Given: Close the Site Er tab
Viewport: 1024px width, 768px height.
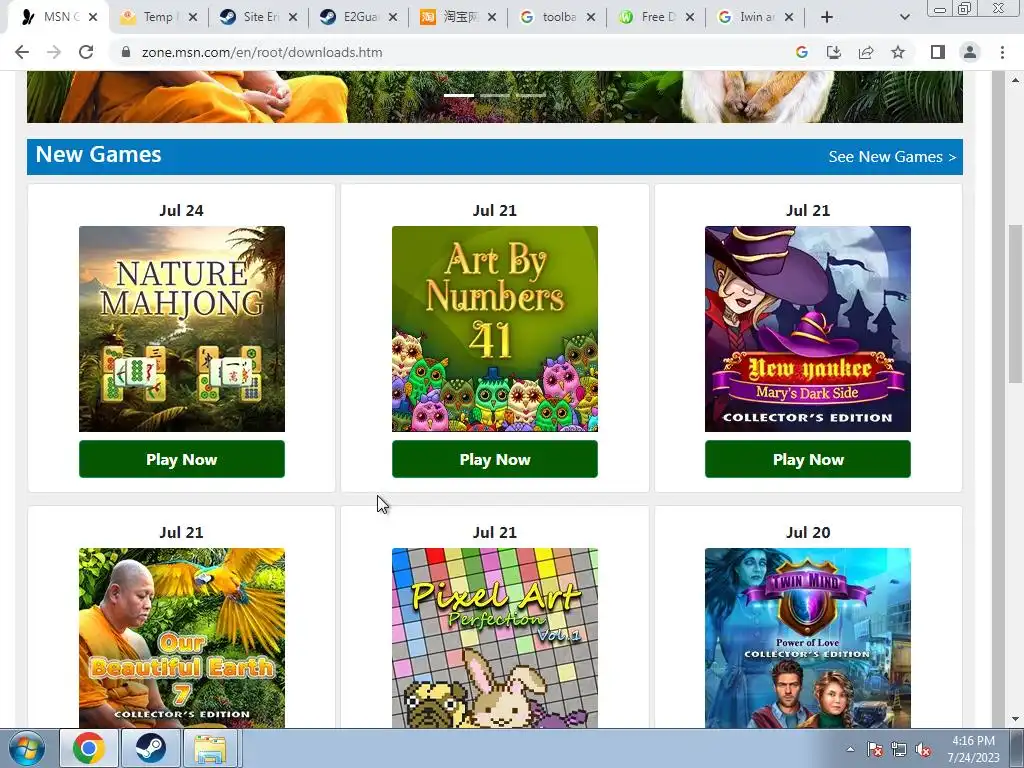Looking at the screenshot, I should tap(293, 17).
